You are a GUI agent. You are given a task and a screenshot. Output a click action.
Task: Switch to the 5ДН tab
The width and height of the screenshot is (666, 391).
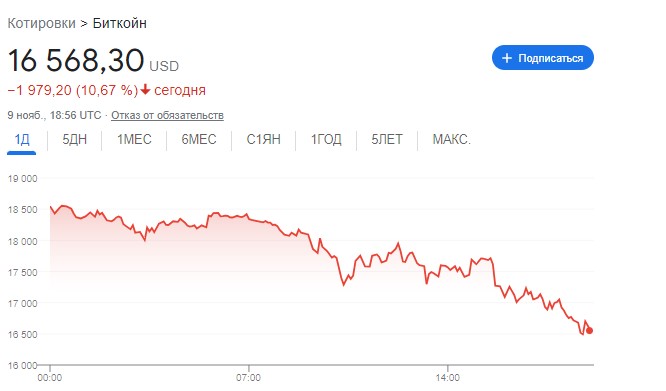(x=74, y=139)
